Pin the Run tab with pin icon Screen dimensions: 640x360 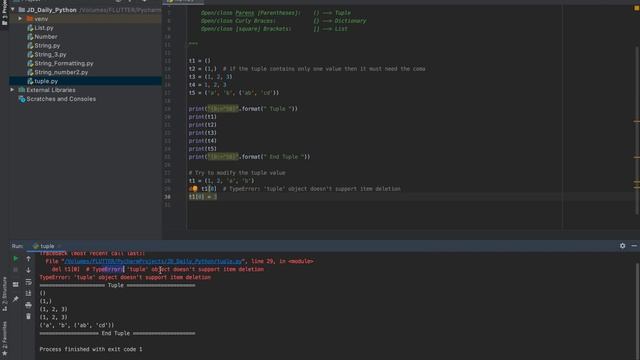[16, 299]
